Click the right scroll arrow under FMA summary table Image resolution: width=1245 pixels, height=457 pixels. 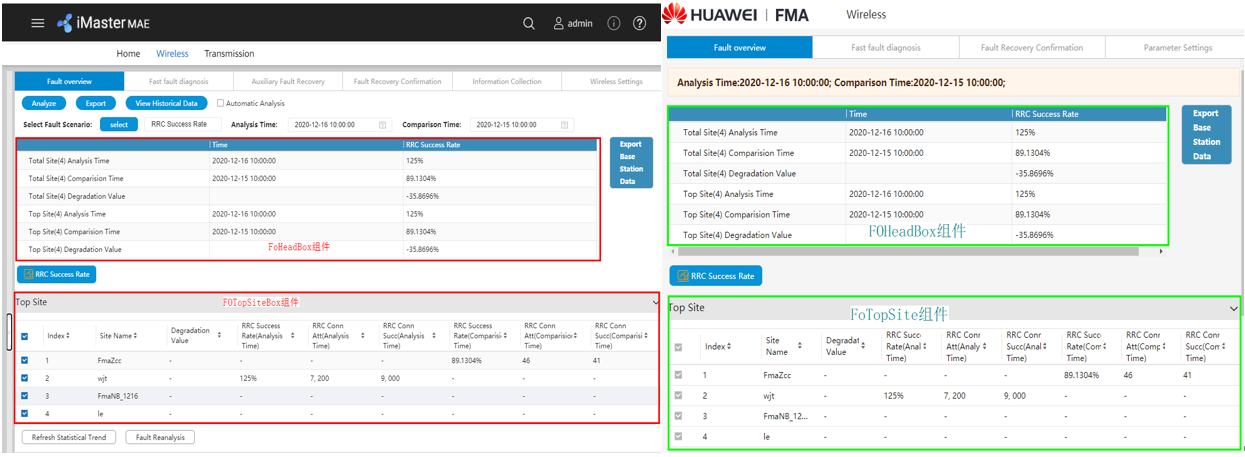[1162, 251]
